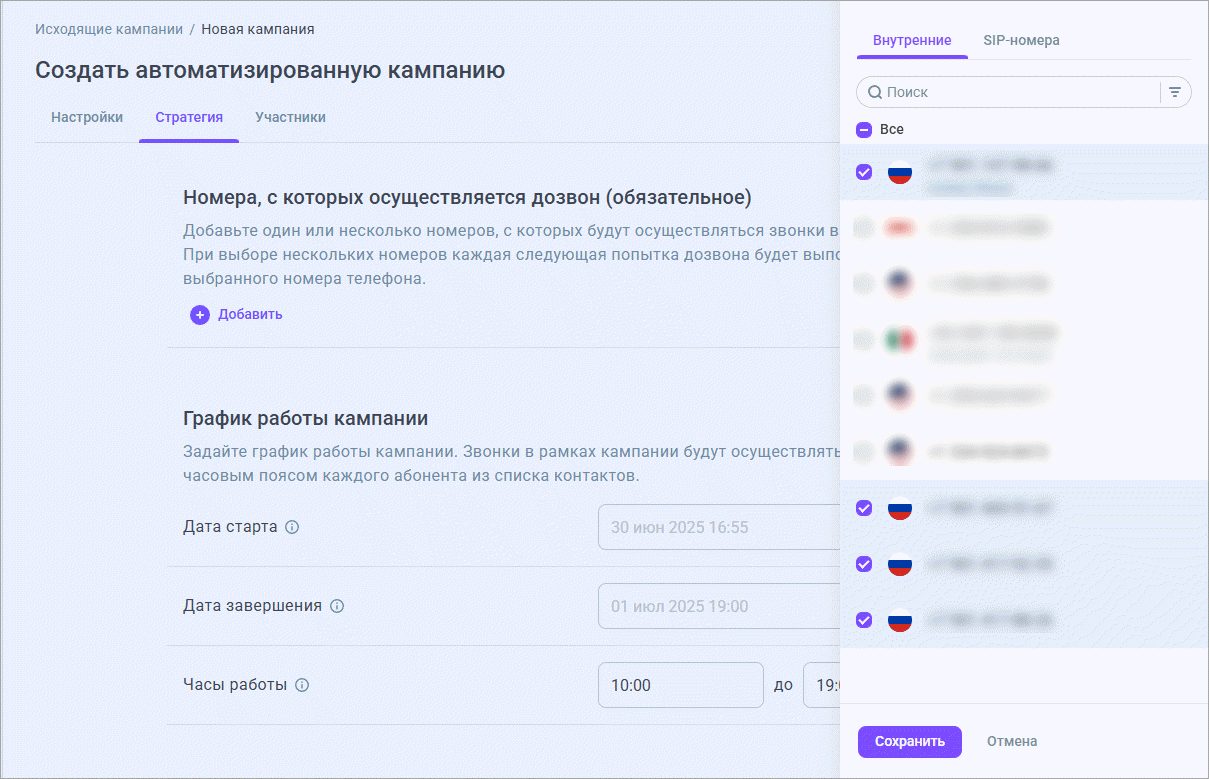
Task: Click info icon beside Дата завершения
Action: pyautogui.click(x=337, y=606)
